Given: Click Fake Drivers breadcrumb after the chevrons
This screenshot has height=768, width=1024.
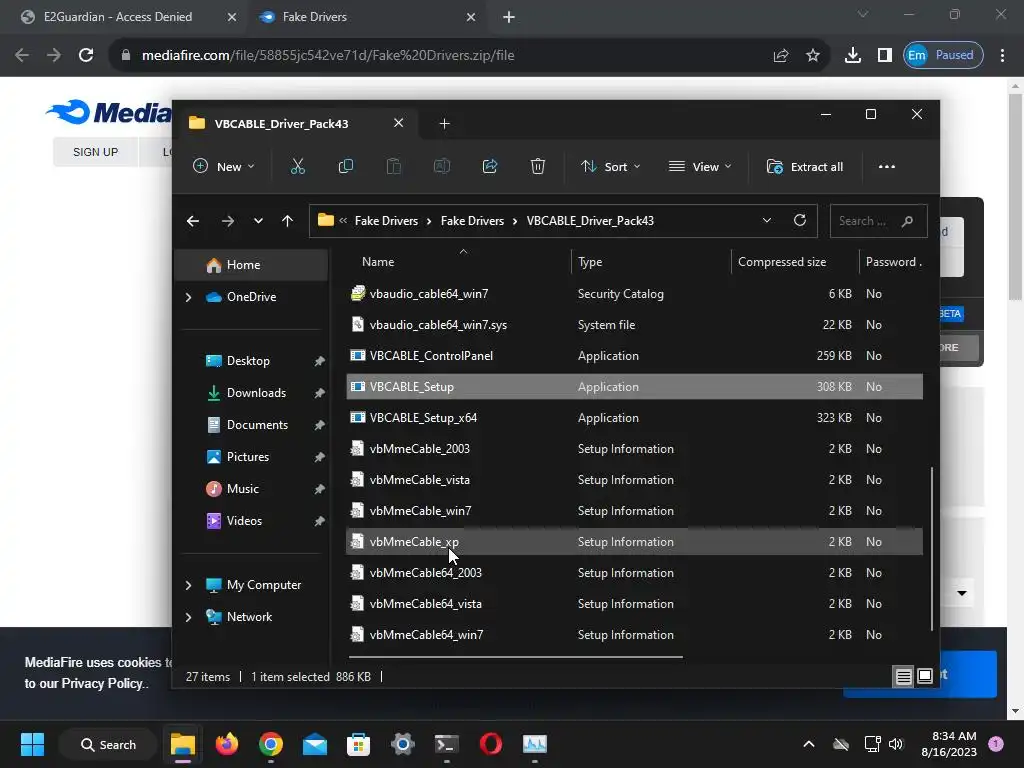Looking at the screenshot, I should (386, 221).
